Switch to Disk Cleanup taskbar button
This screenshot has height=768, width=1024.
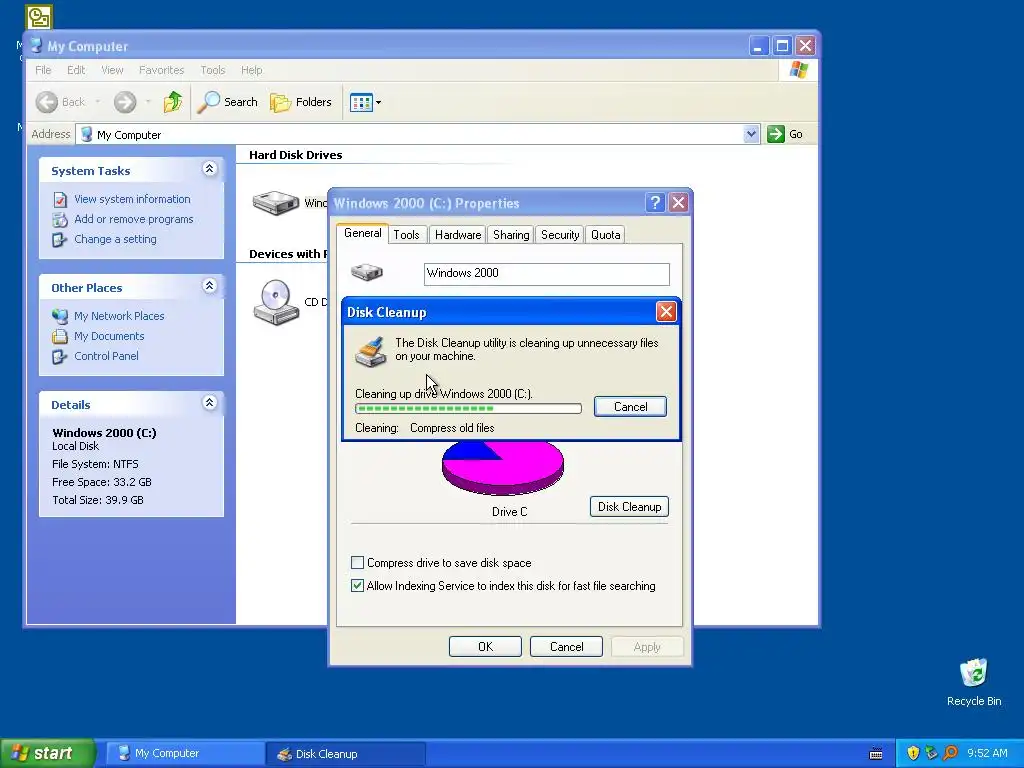[x=345, y=754]
